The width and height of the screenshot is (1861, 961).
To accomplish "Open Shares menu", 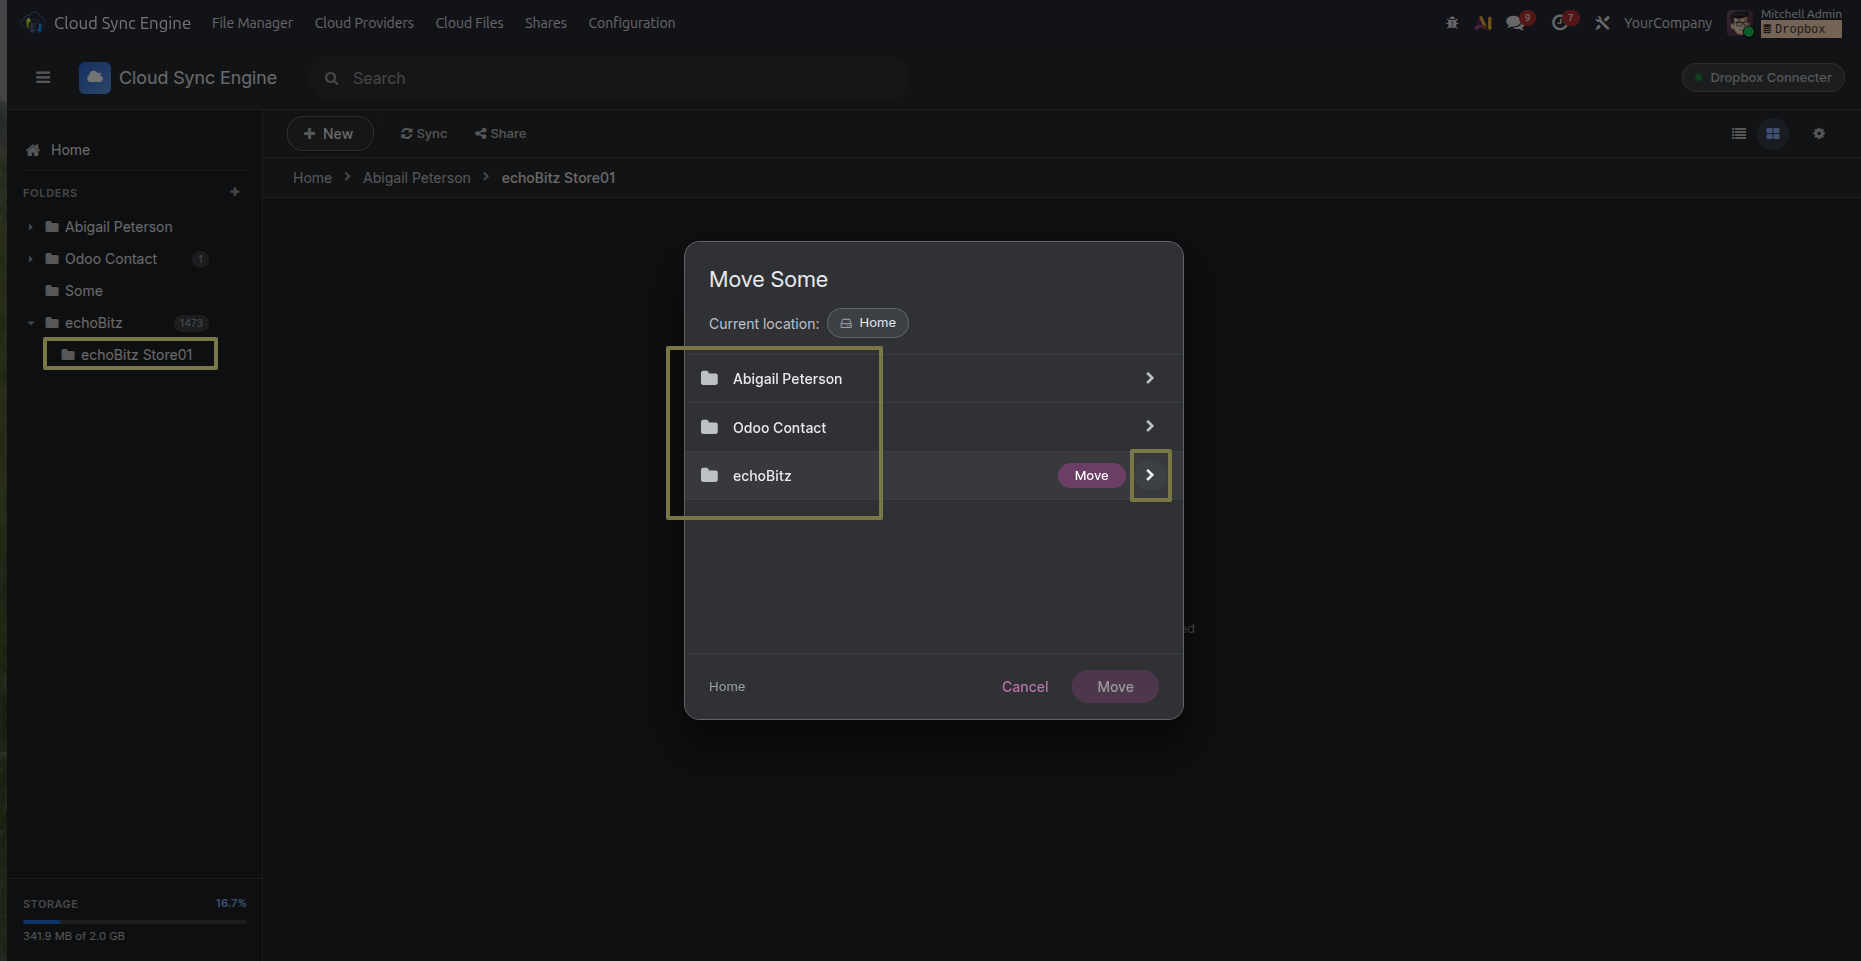I will (x=545, y=23).
